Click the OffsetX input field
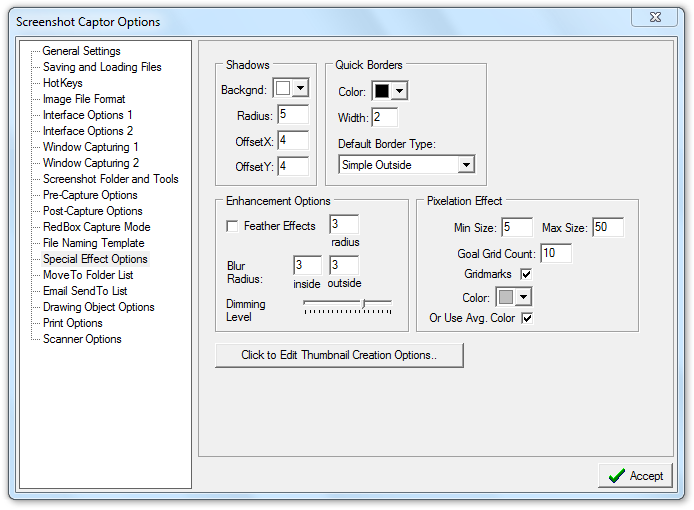This screenshot has width=694, height=510. [293, 140]
